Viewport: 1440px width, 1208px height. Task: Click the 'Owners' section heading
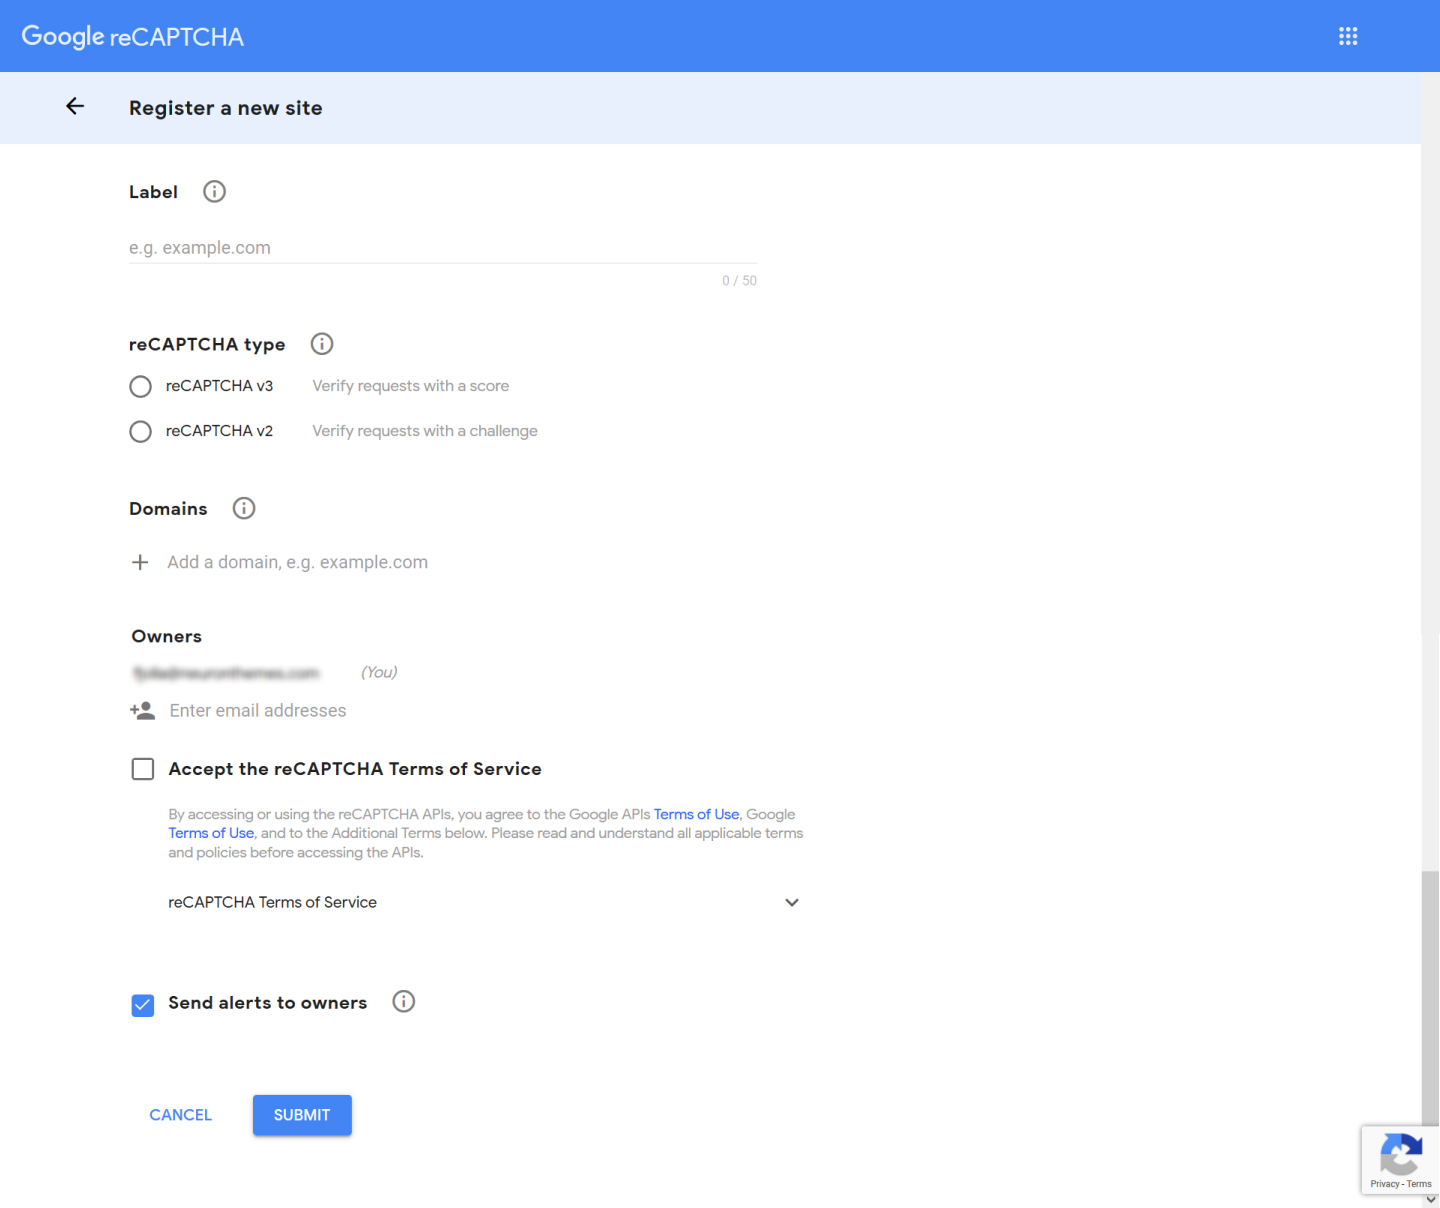click(167, 636)
